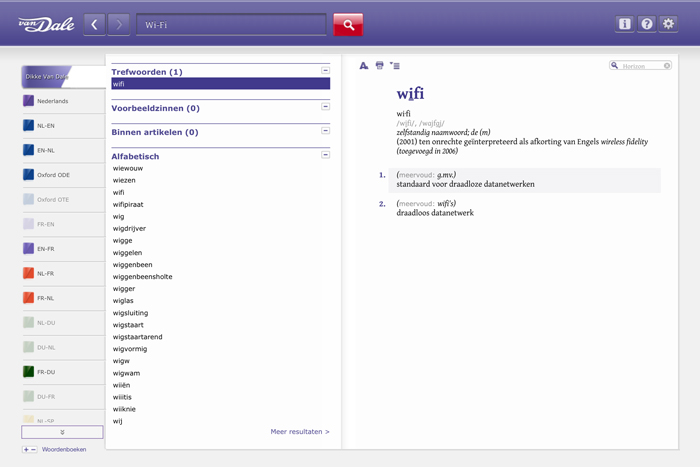Click the Wi-Fi search input field
The image size is (700, 467).
231,25
